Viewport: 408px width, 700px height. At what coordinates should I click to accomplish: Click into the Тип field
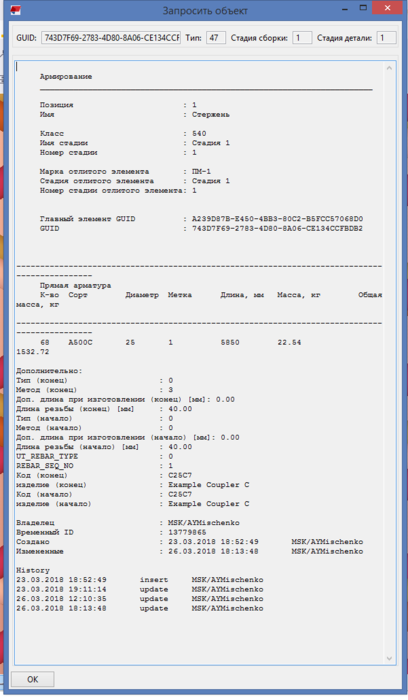click(x=216, y=38)
